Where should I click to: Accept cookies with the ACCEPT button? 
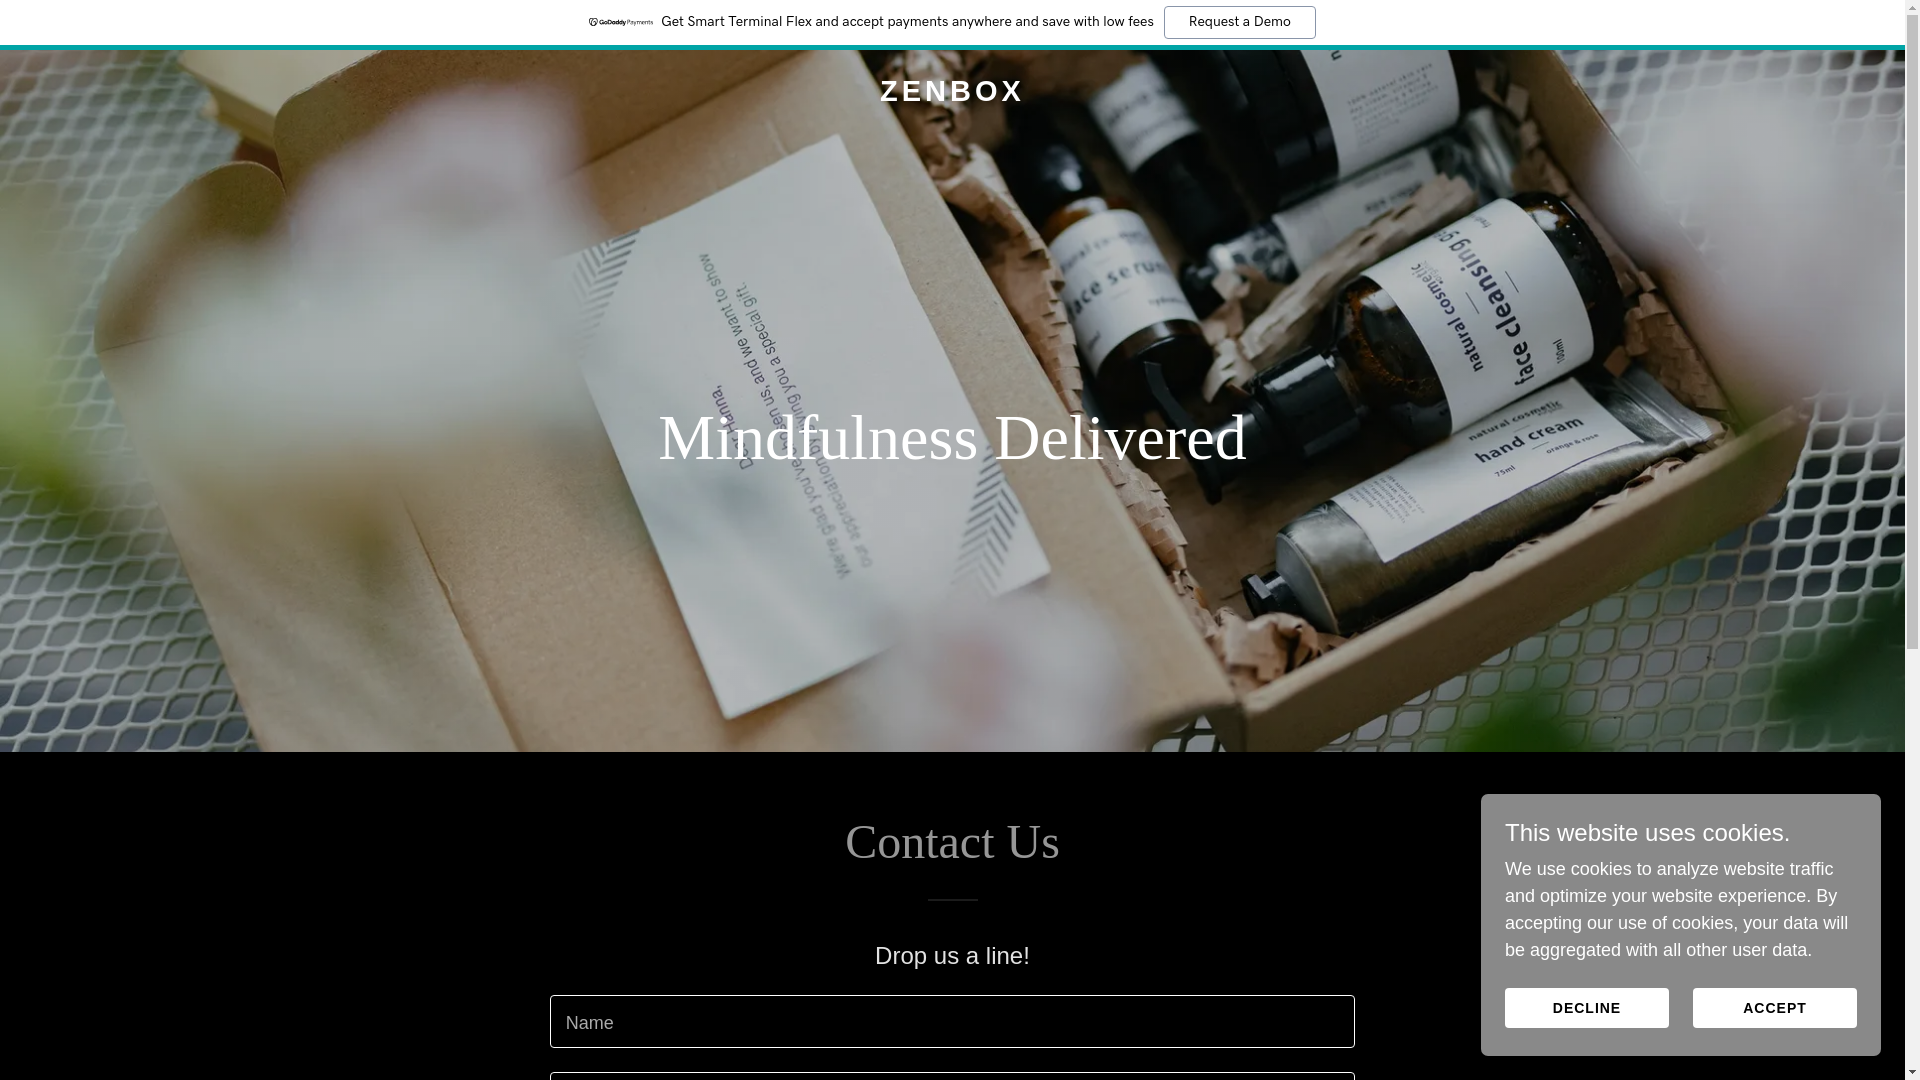click(1774, 1008)
